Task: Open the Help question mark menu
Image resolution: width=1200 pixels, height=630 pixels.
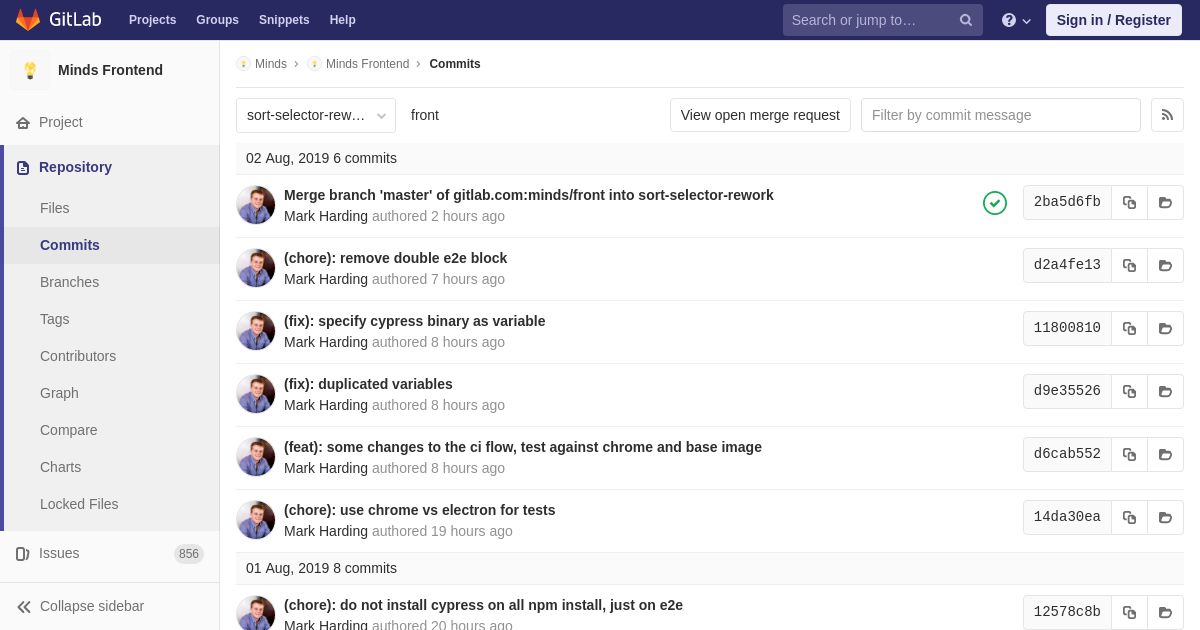Action: pos(1016,20)
